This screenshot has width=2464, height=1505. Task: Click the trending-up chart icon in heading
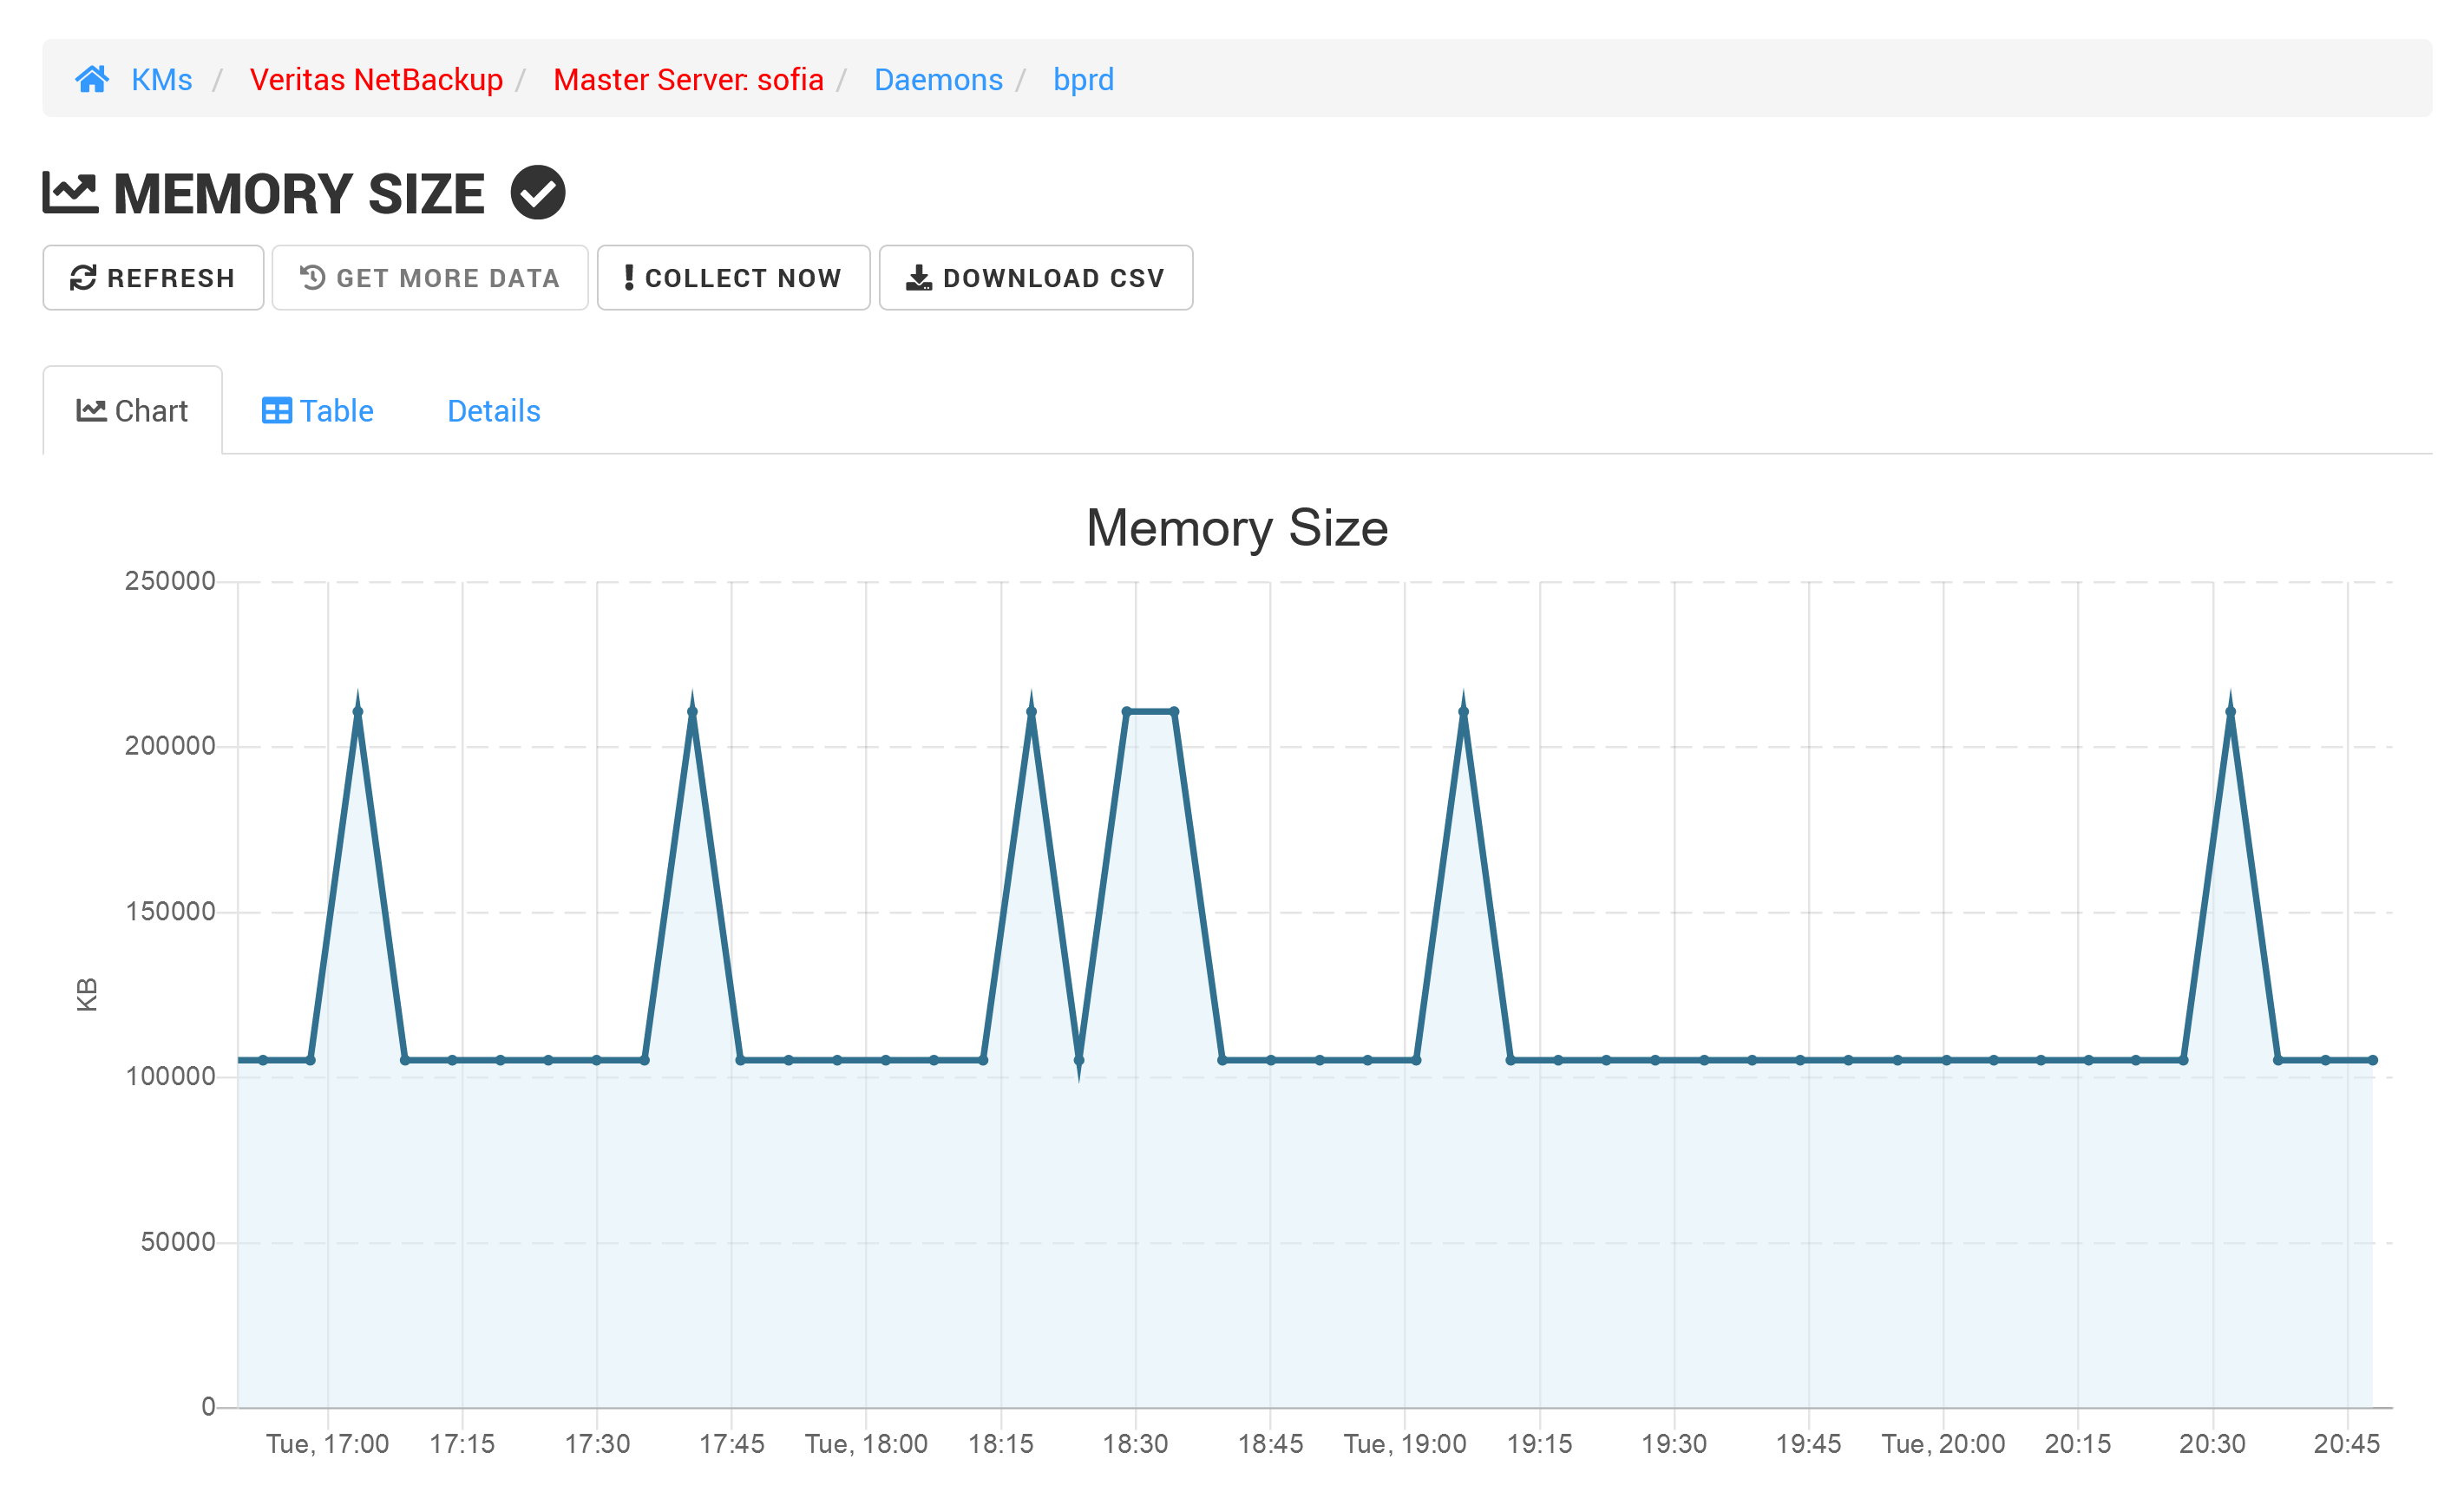tap(65, 193)
